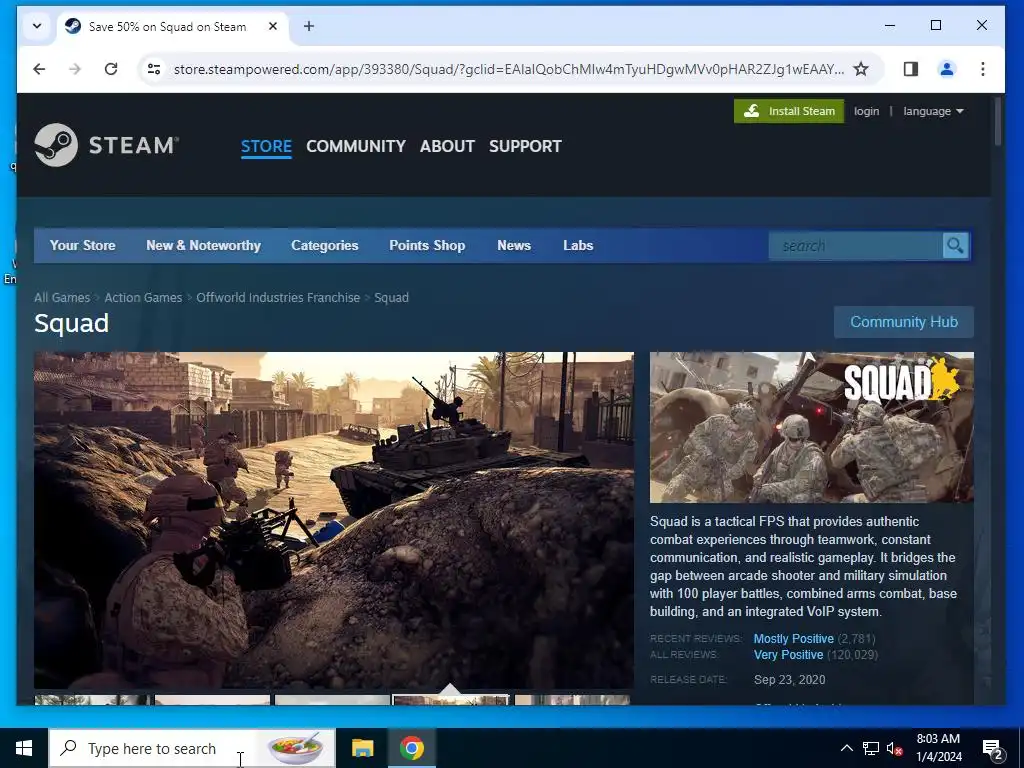1024x768 pixels.
Task: Click the browser forward arrow
Action: (x=75, y=69)
